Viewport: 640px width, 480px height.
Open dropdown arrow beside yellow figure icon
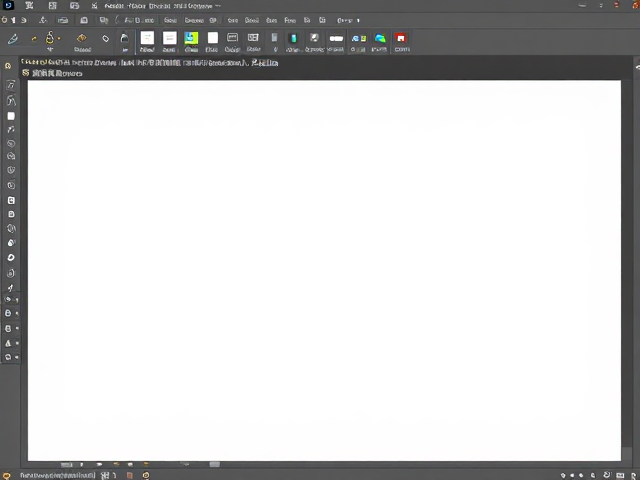click(x=59, y=39)
